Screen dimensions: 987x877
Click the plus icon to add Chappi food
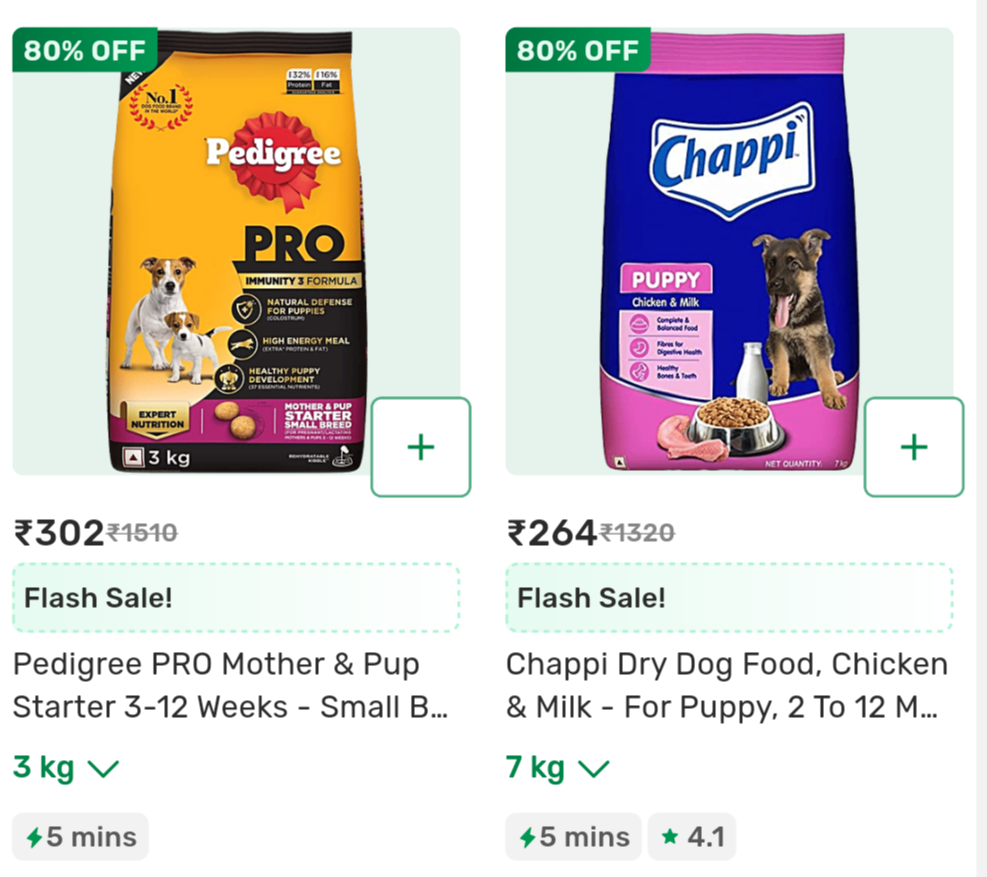pos(913,447)
